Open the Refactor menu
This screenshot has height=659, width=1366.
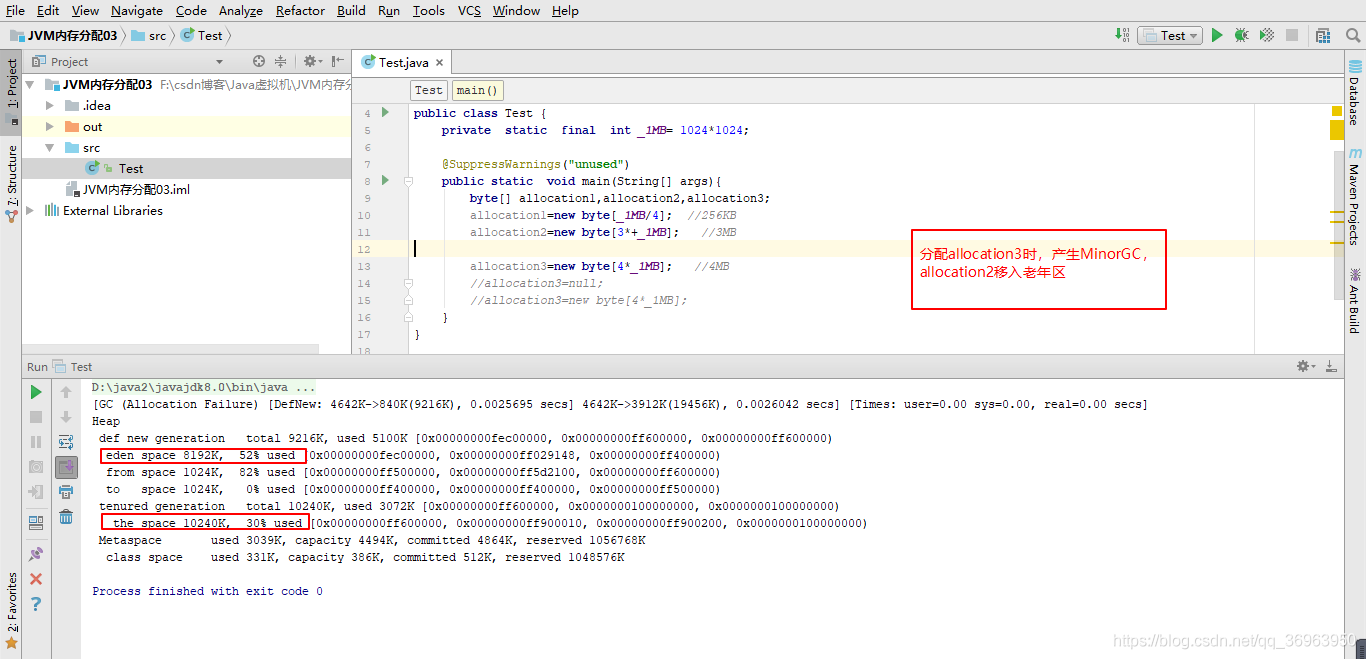(300, 10)
